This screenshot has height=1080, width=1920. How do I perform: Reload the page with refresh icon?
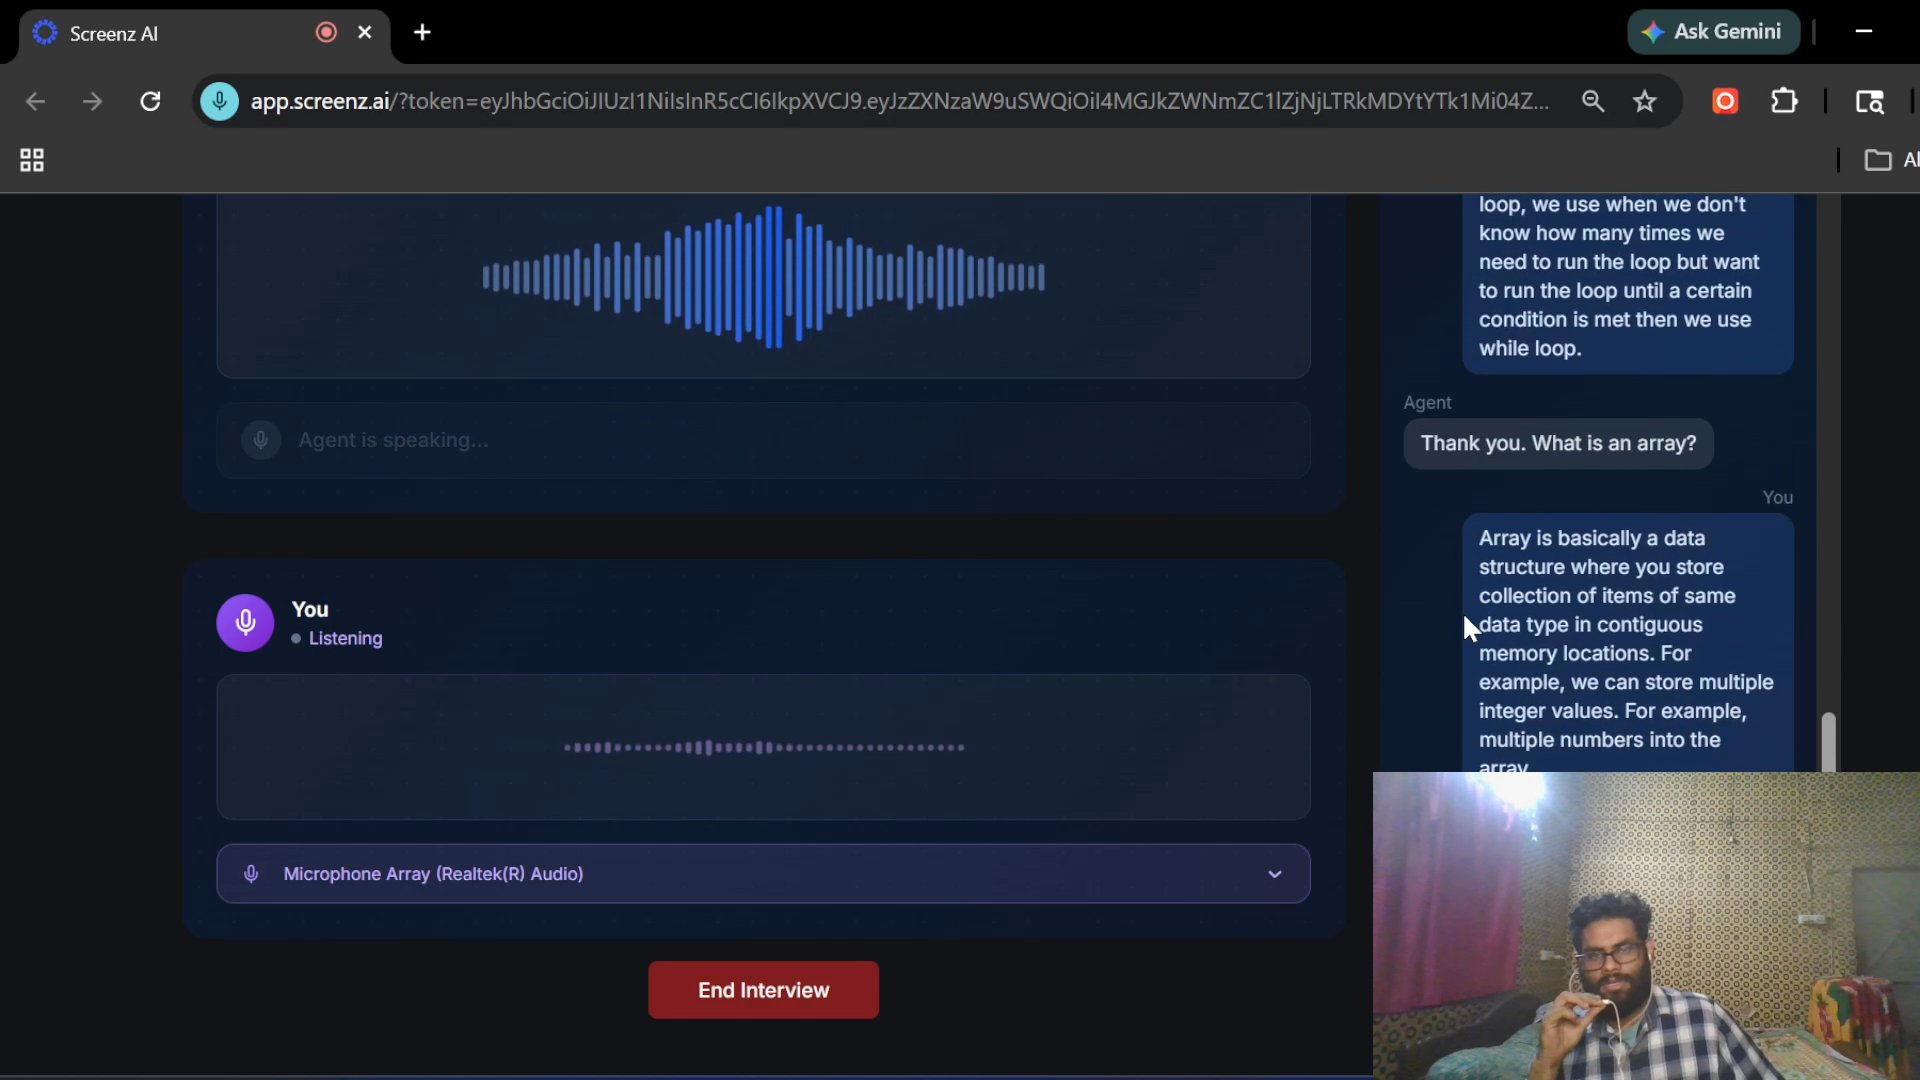[150, 101]
